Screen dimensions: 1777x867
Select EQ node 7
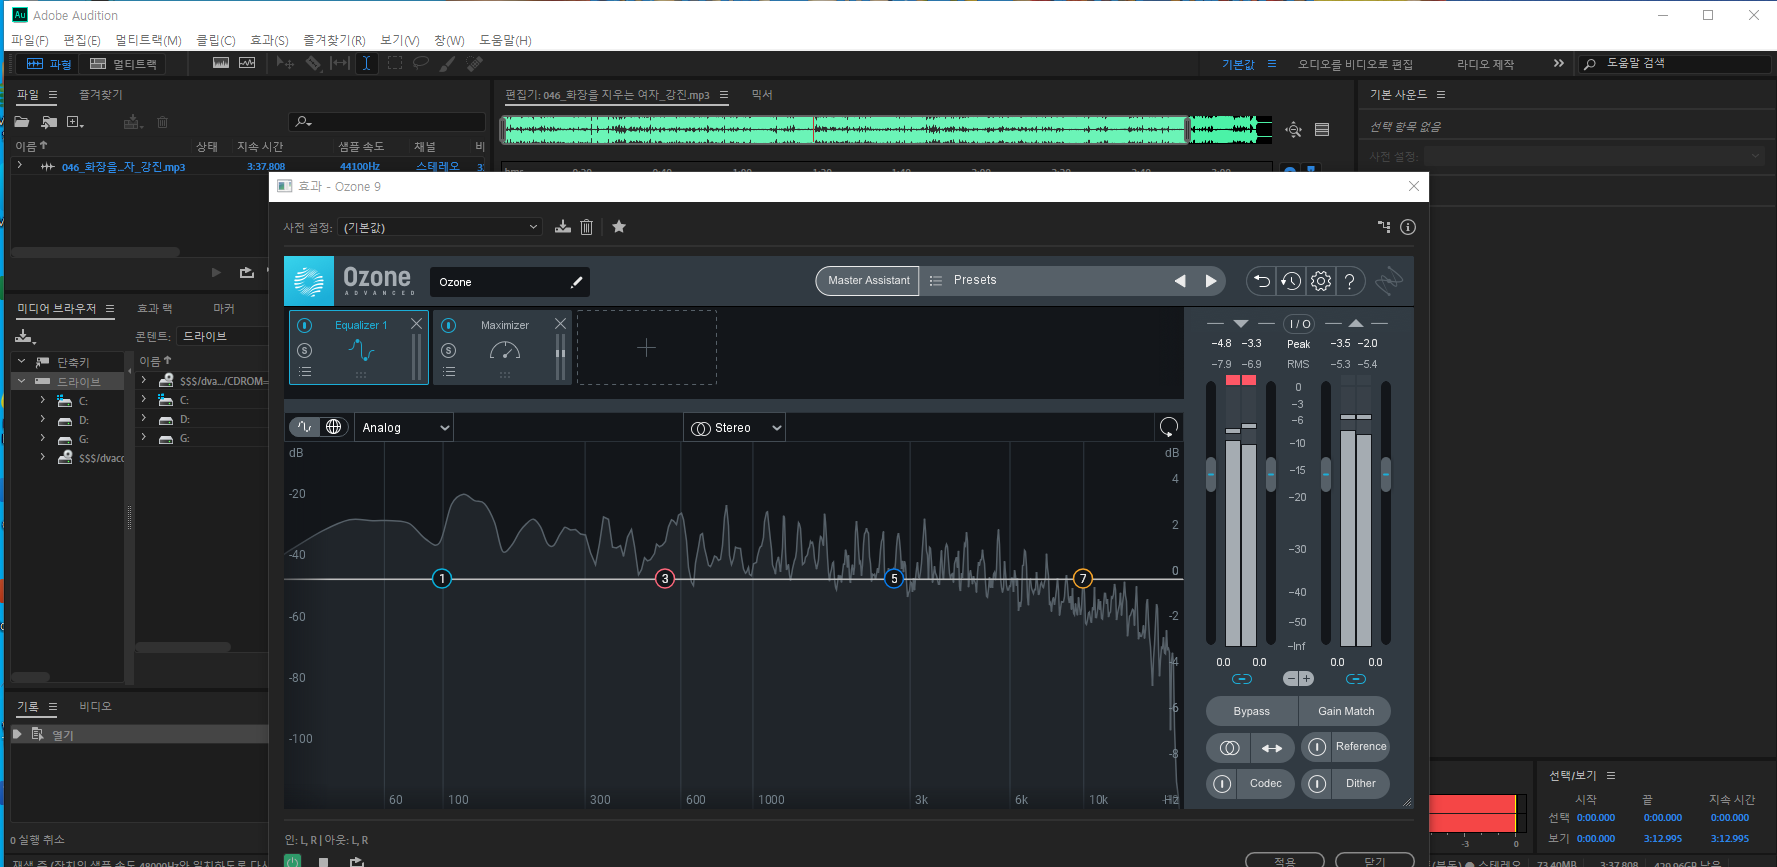click(1082, 578)
